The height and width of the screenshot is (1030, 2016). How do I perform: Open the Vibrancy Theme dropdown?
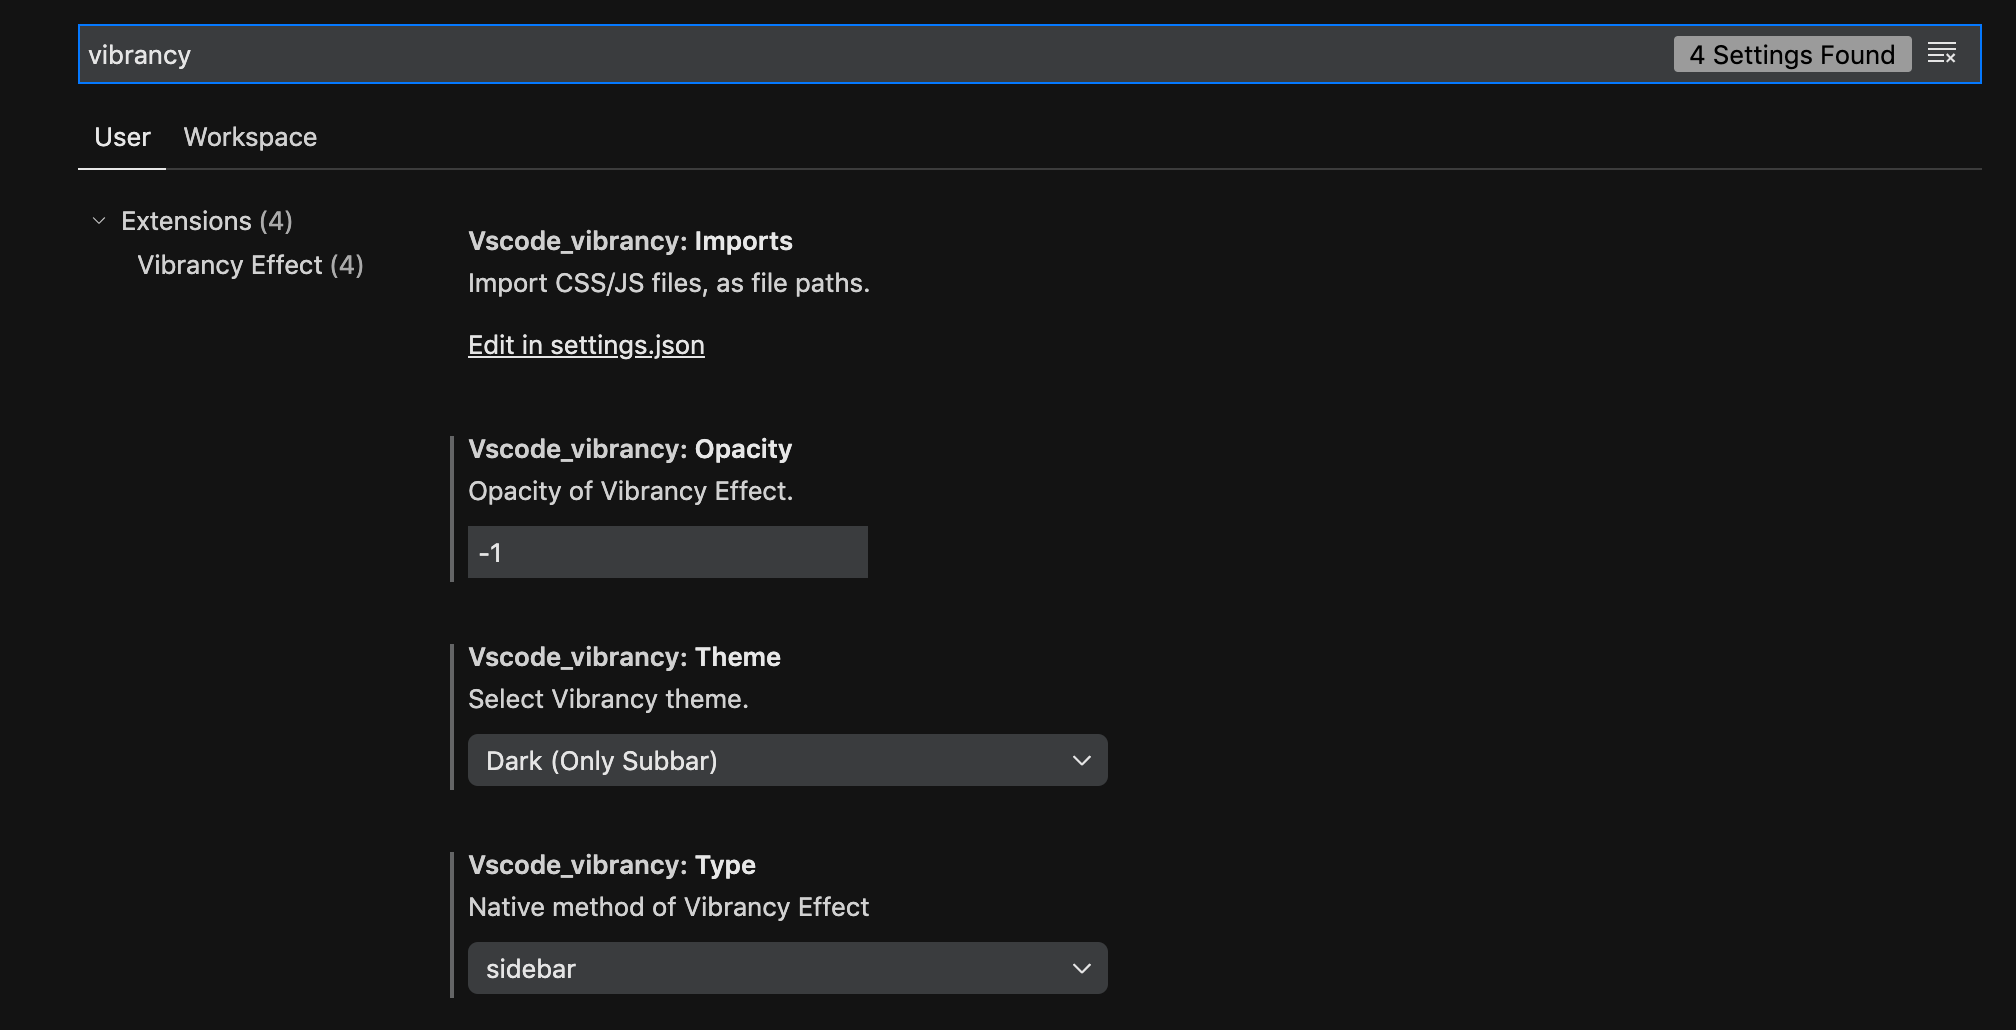pyautogui.click(x=788, y=760)
